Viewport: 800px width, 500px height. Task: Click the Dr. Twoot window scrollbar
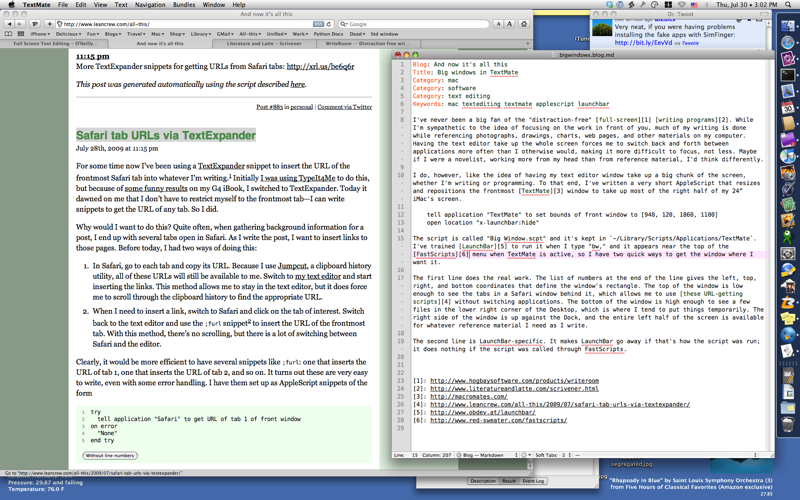(768, 33)
